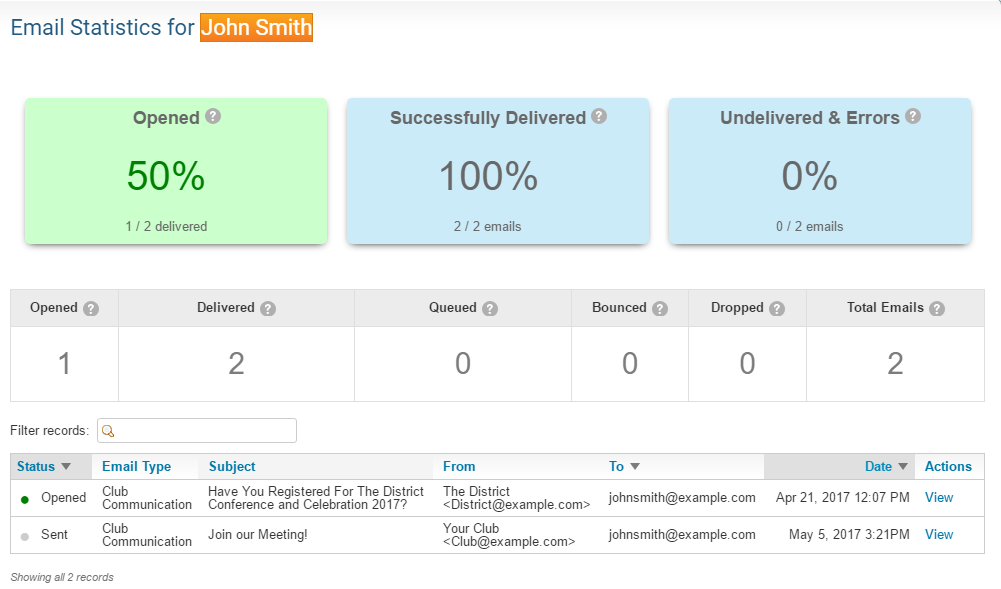Image resolution: width=1001 pixels, height=589 pixels.
Task: View the District Conference email details
Action: 938,497
